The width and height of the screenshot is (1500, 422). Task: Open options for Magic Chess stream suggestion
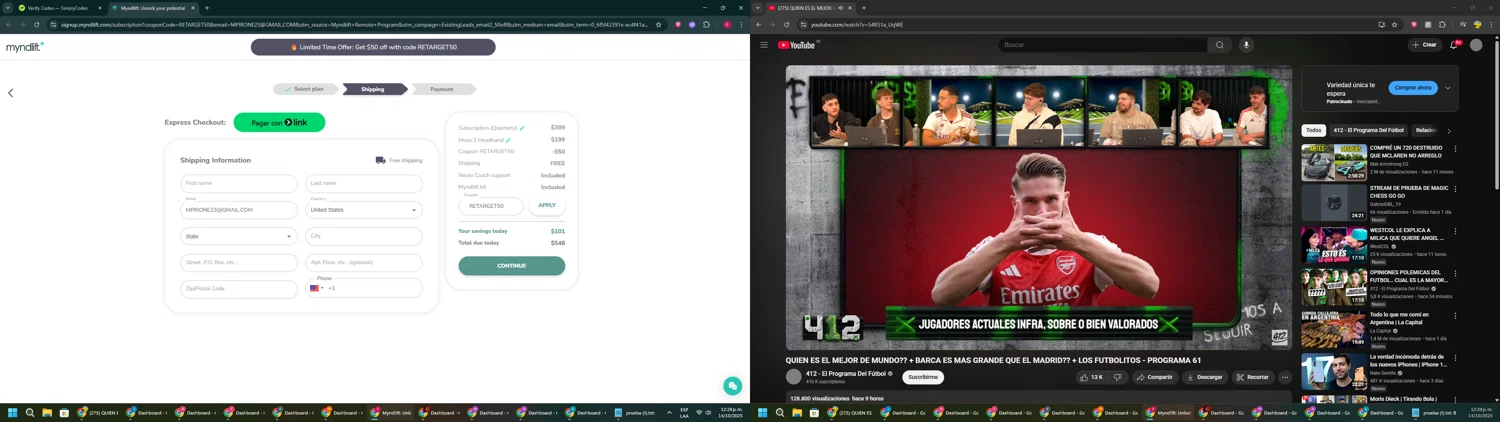click(1455, 189)
